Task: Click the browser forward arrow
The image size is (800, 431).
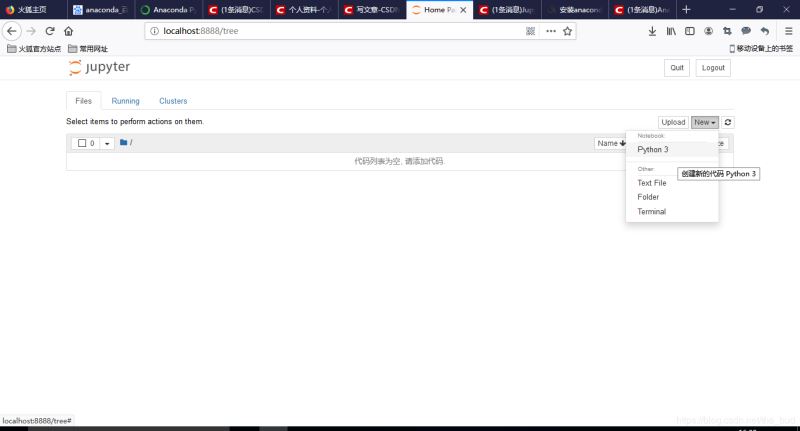Action: pos(31,31)
